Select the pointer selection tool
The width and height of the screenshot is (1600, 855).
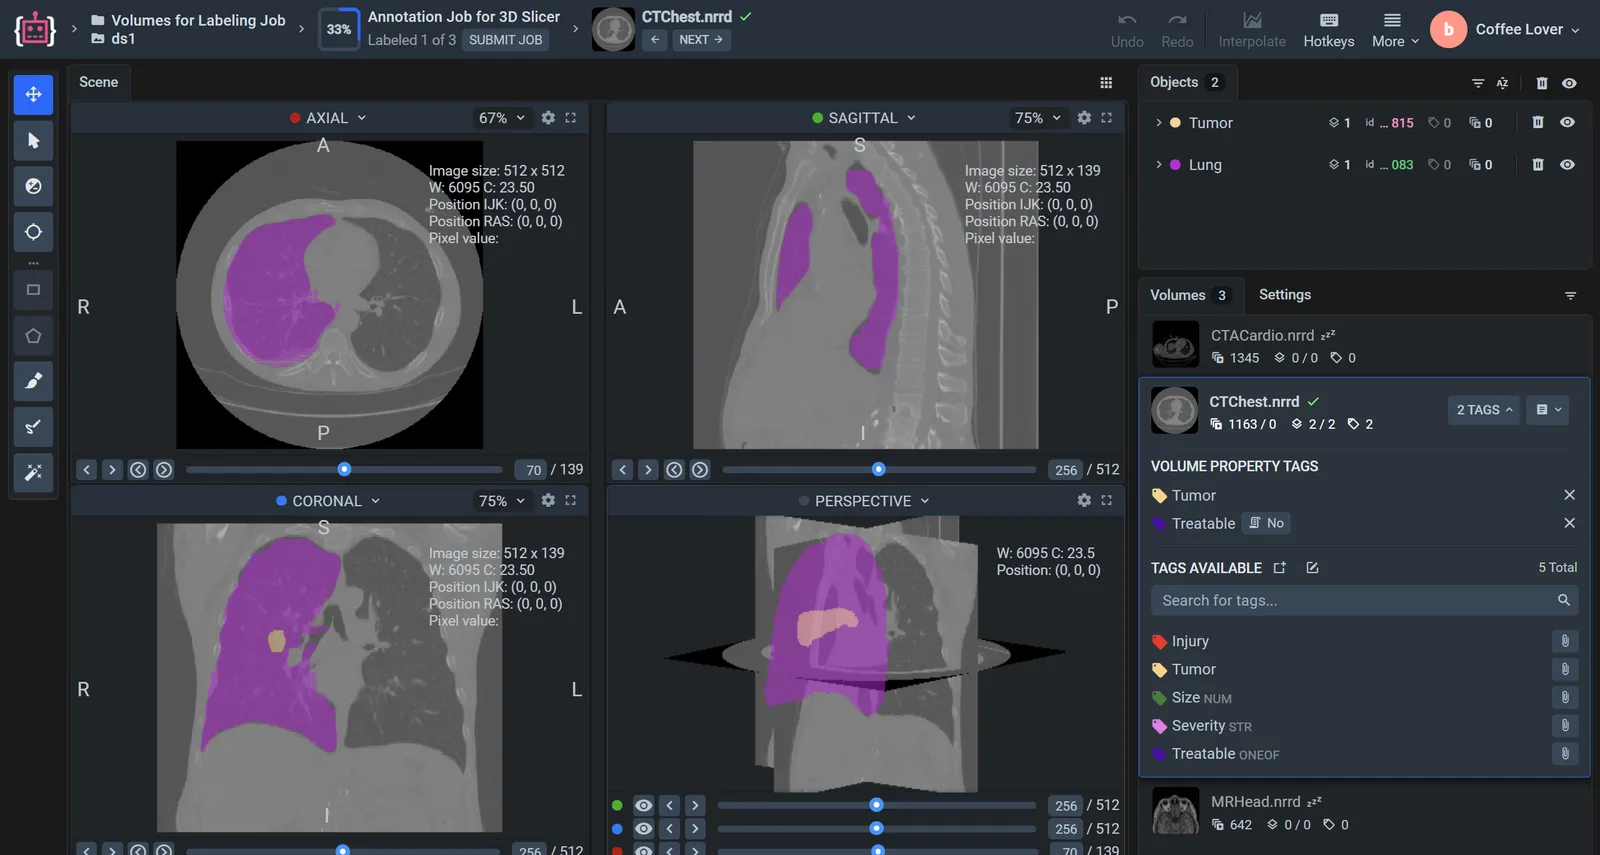tap(33, 140)
